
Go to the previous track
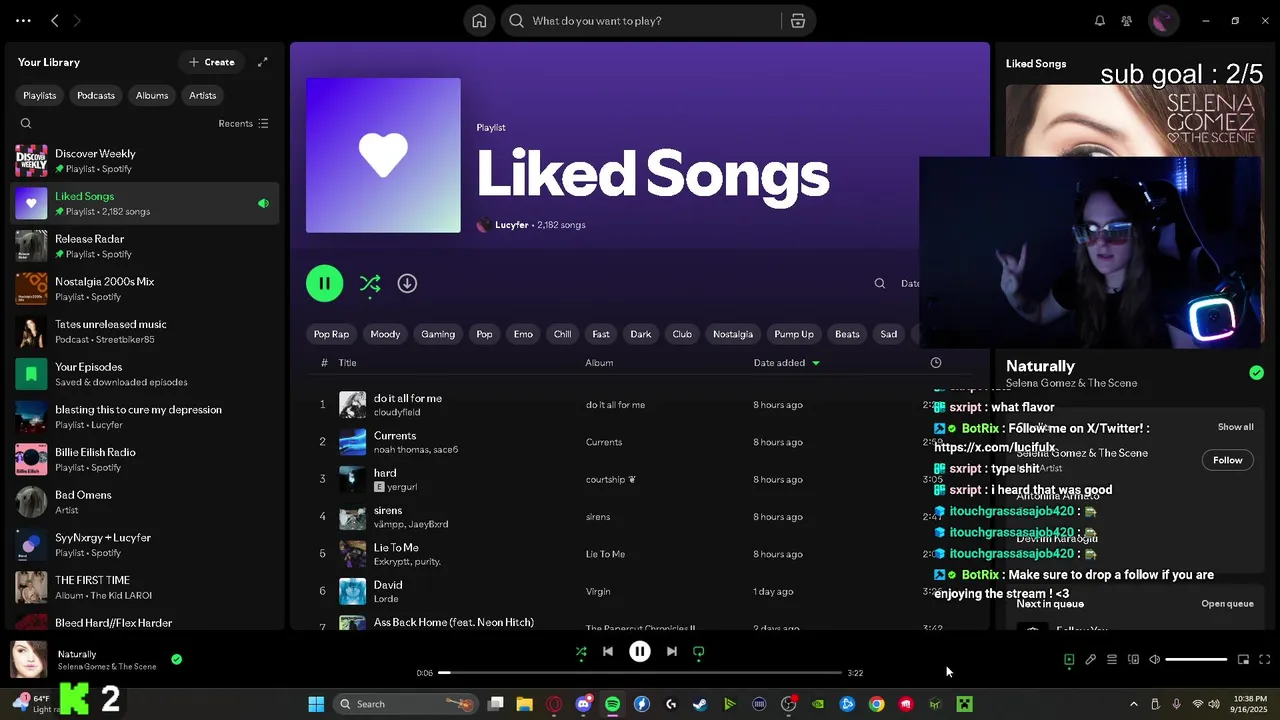[608, 652]
